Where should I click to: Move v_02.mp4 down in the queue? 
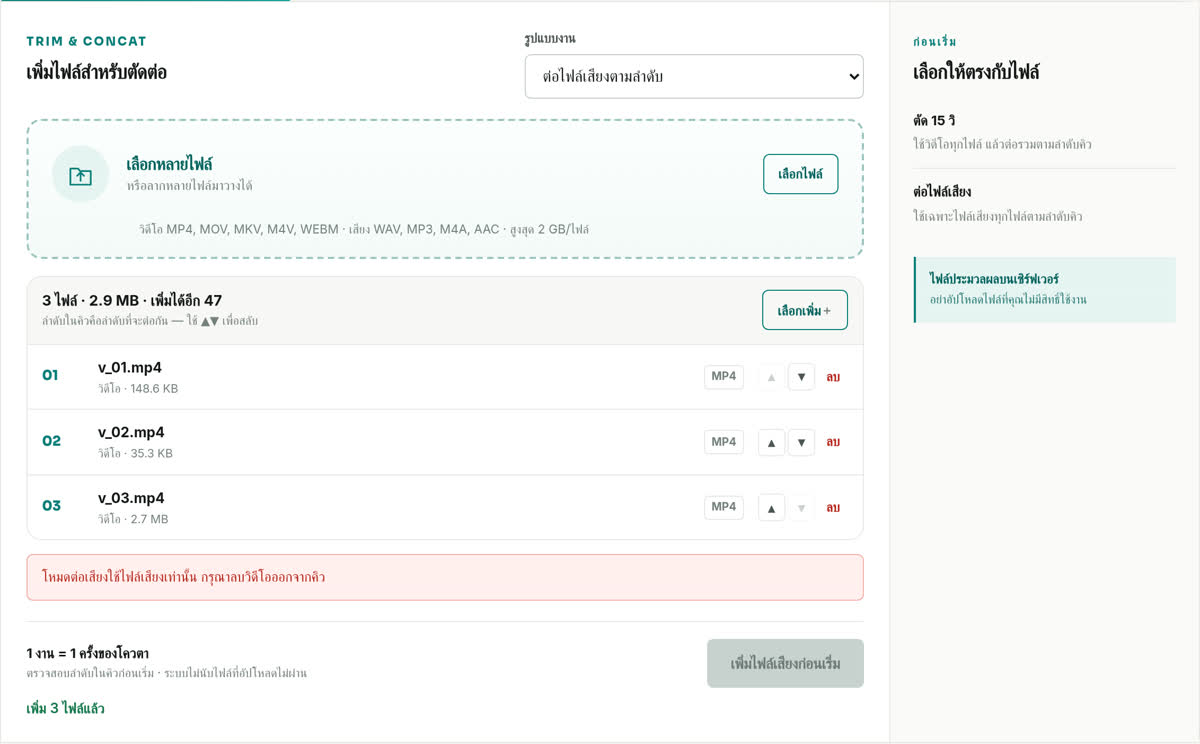tap(801, 442)
